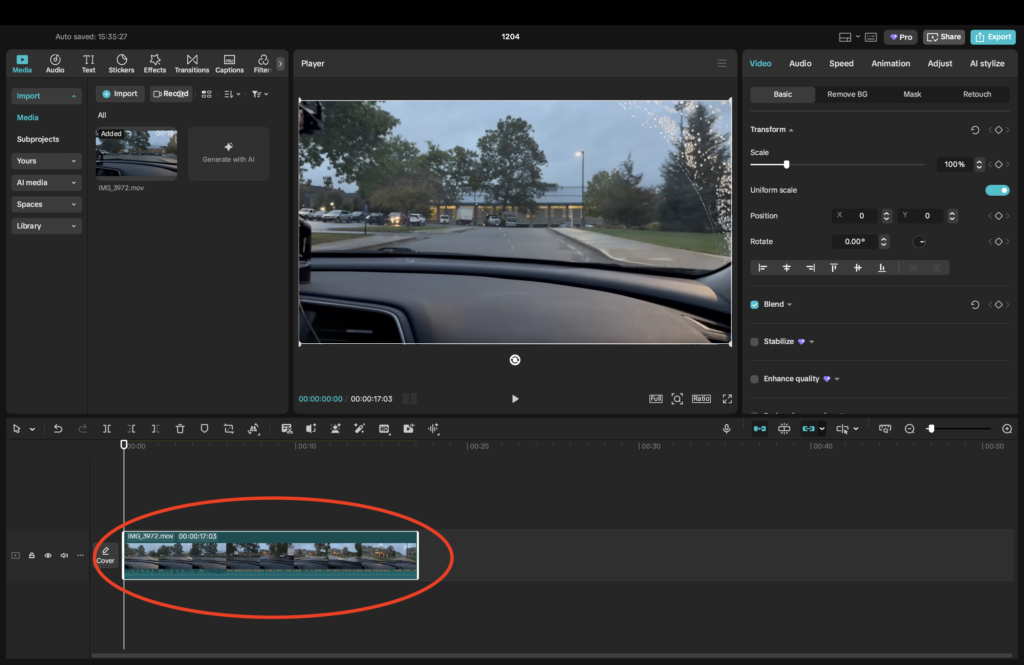
Task: Click the Delete icon in the timeline toolbar
Action: [180, 428]
